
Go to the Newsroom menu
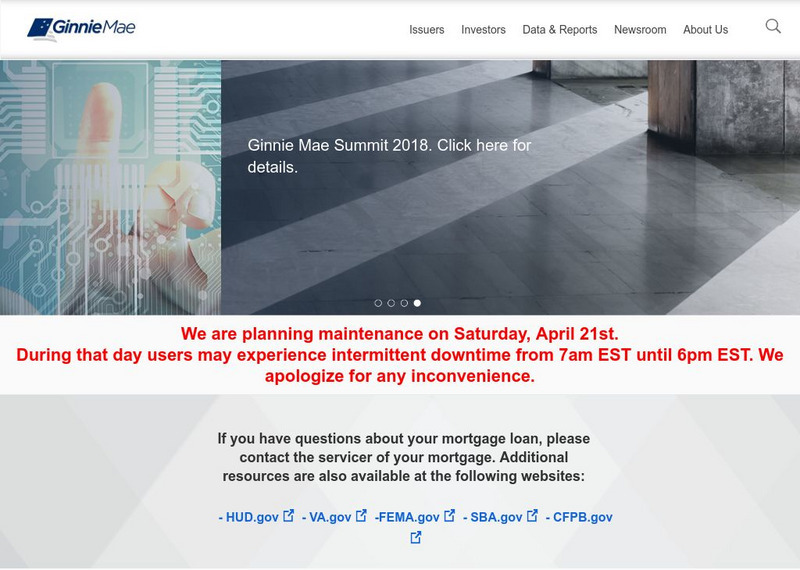[x=640, y=30]
